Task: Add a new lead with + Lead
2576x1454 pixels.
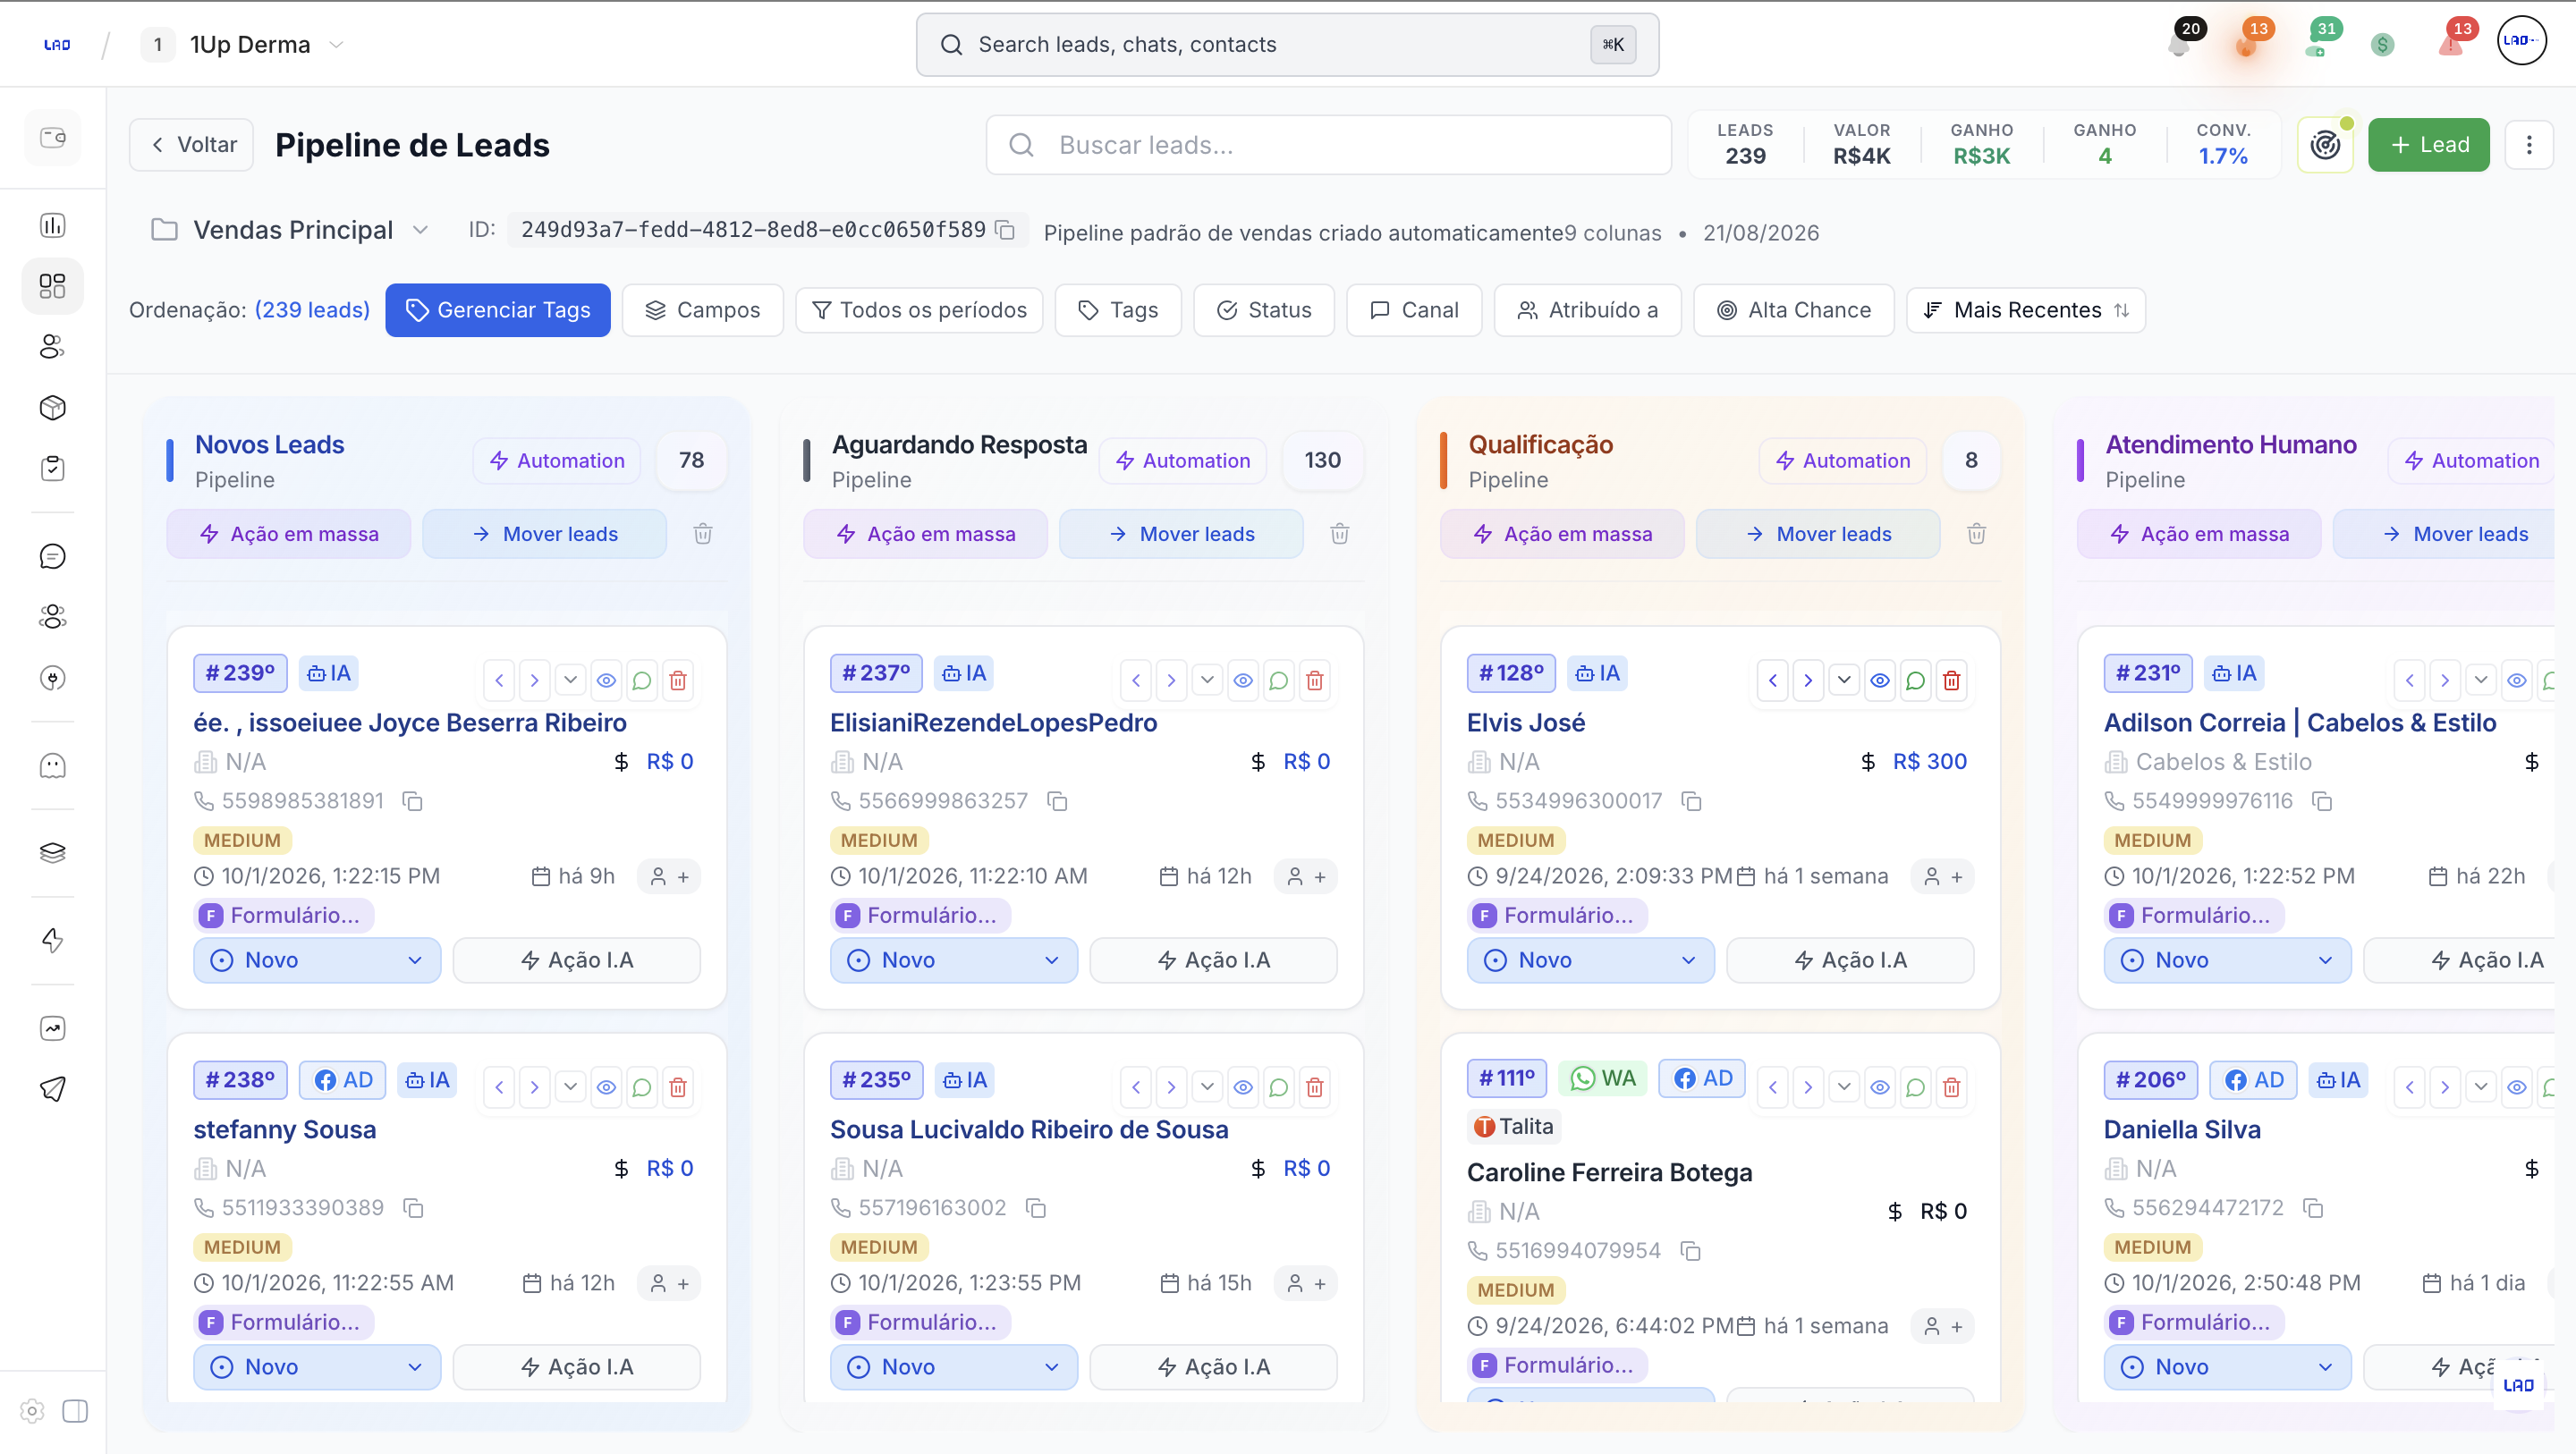Action: point(2428,145)
